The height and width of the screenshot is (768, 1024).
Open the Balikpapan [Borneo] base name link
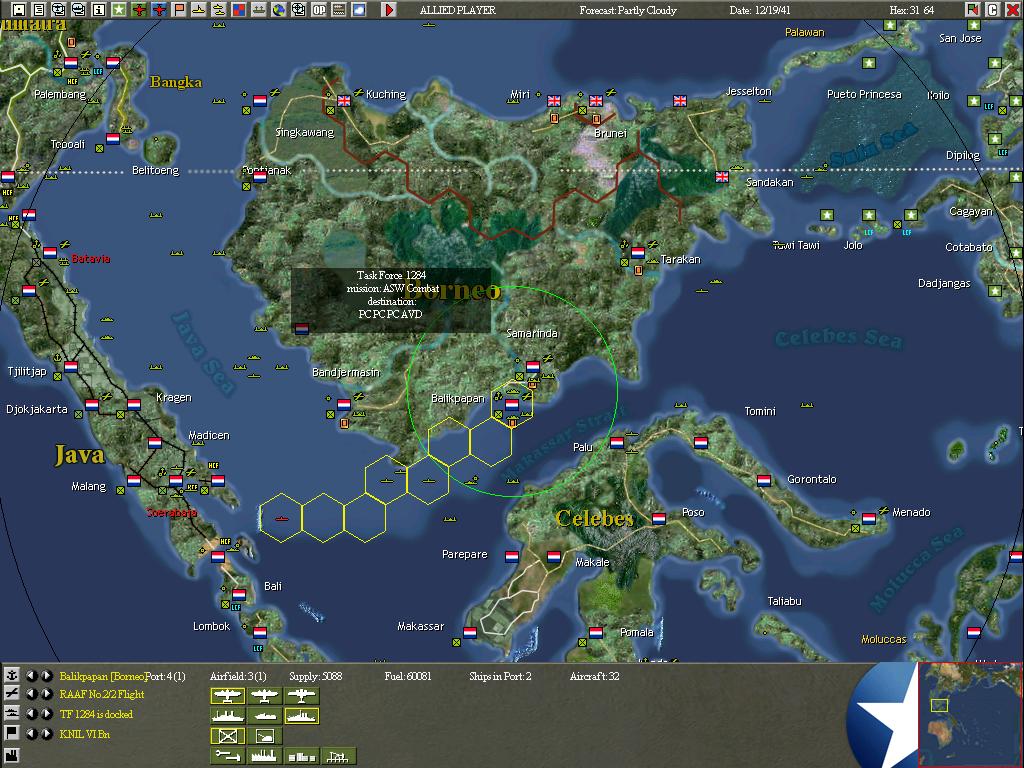[x=102, y=676]
